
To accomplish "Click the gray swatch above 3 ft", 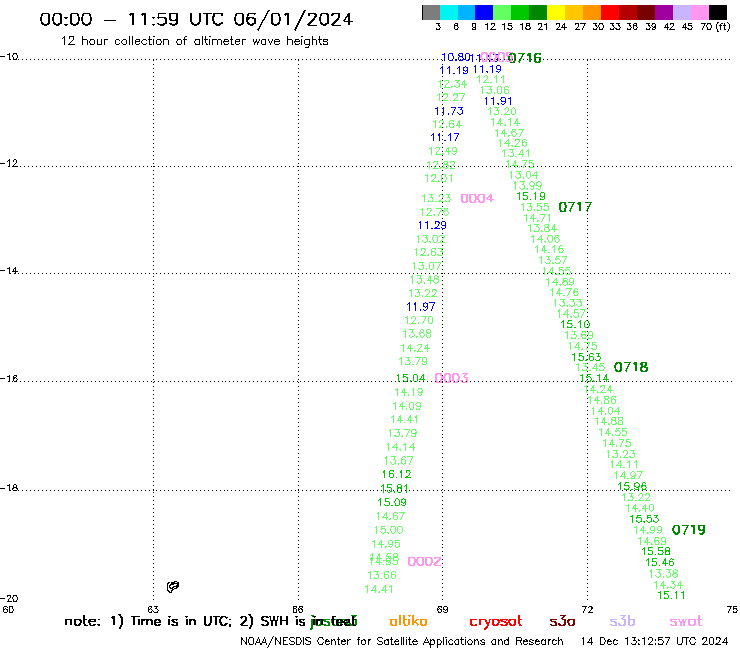I will click(431, 12).
